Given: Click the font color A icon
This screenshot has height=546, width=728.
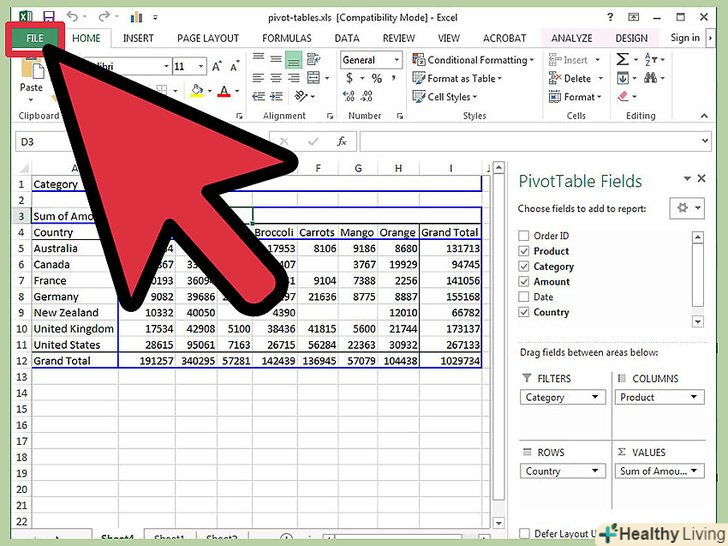Looking at the screenshot, I should (x=222, y=91).
